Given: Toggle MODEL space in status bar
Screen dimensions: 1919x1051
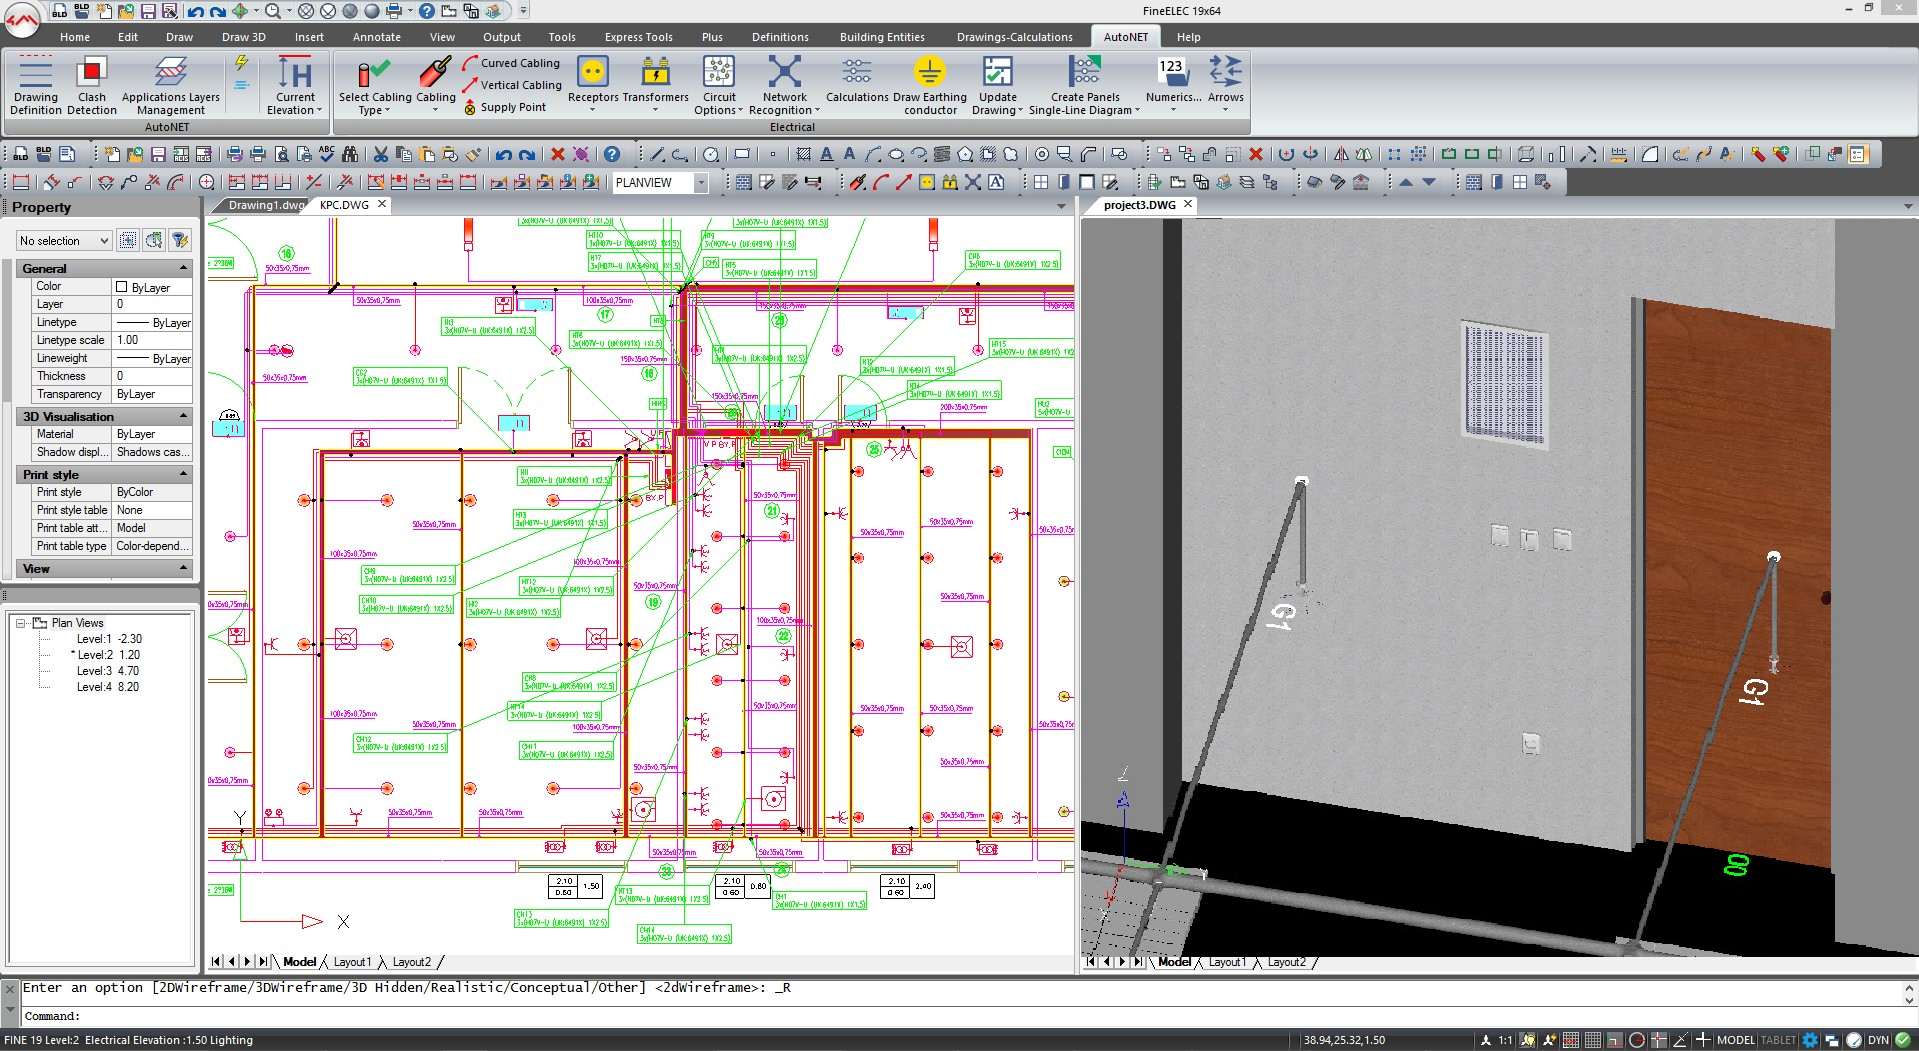Looking at the screenshot, I should pyautogui.click(x=1735, y=1040).
